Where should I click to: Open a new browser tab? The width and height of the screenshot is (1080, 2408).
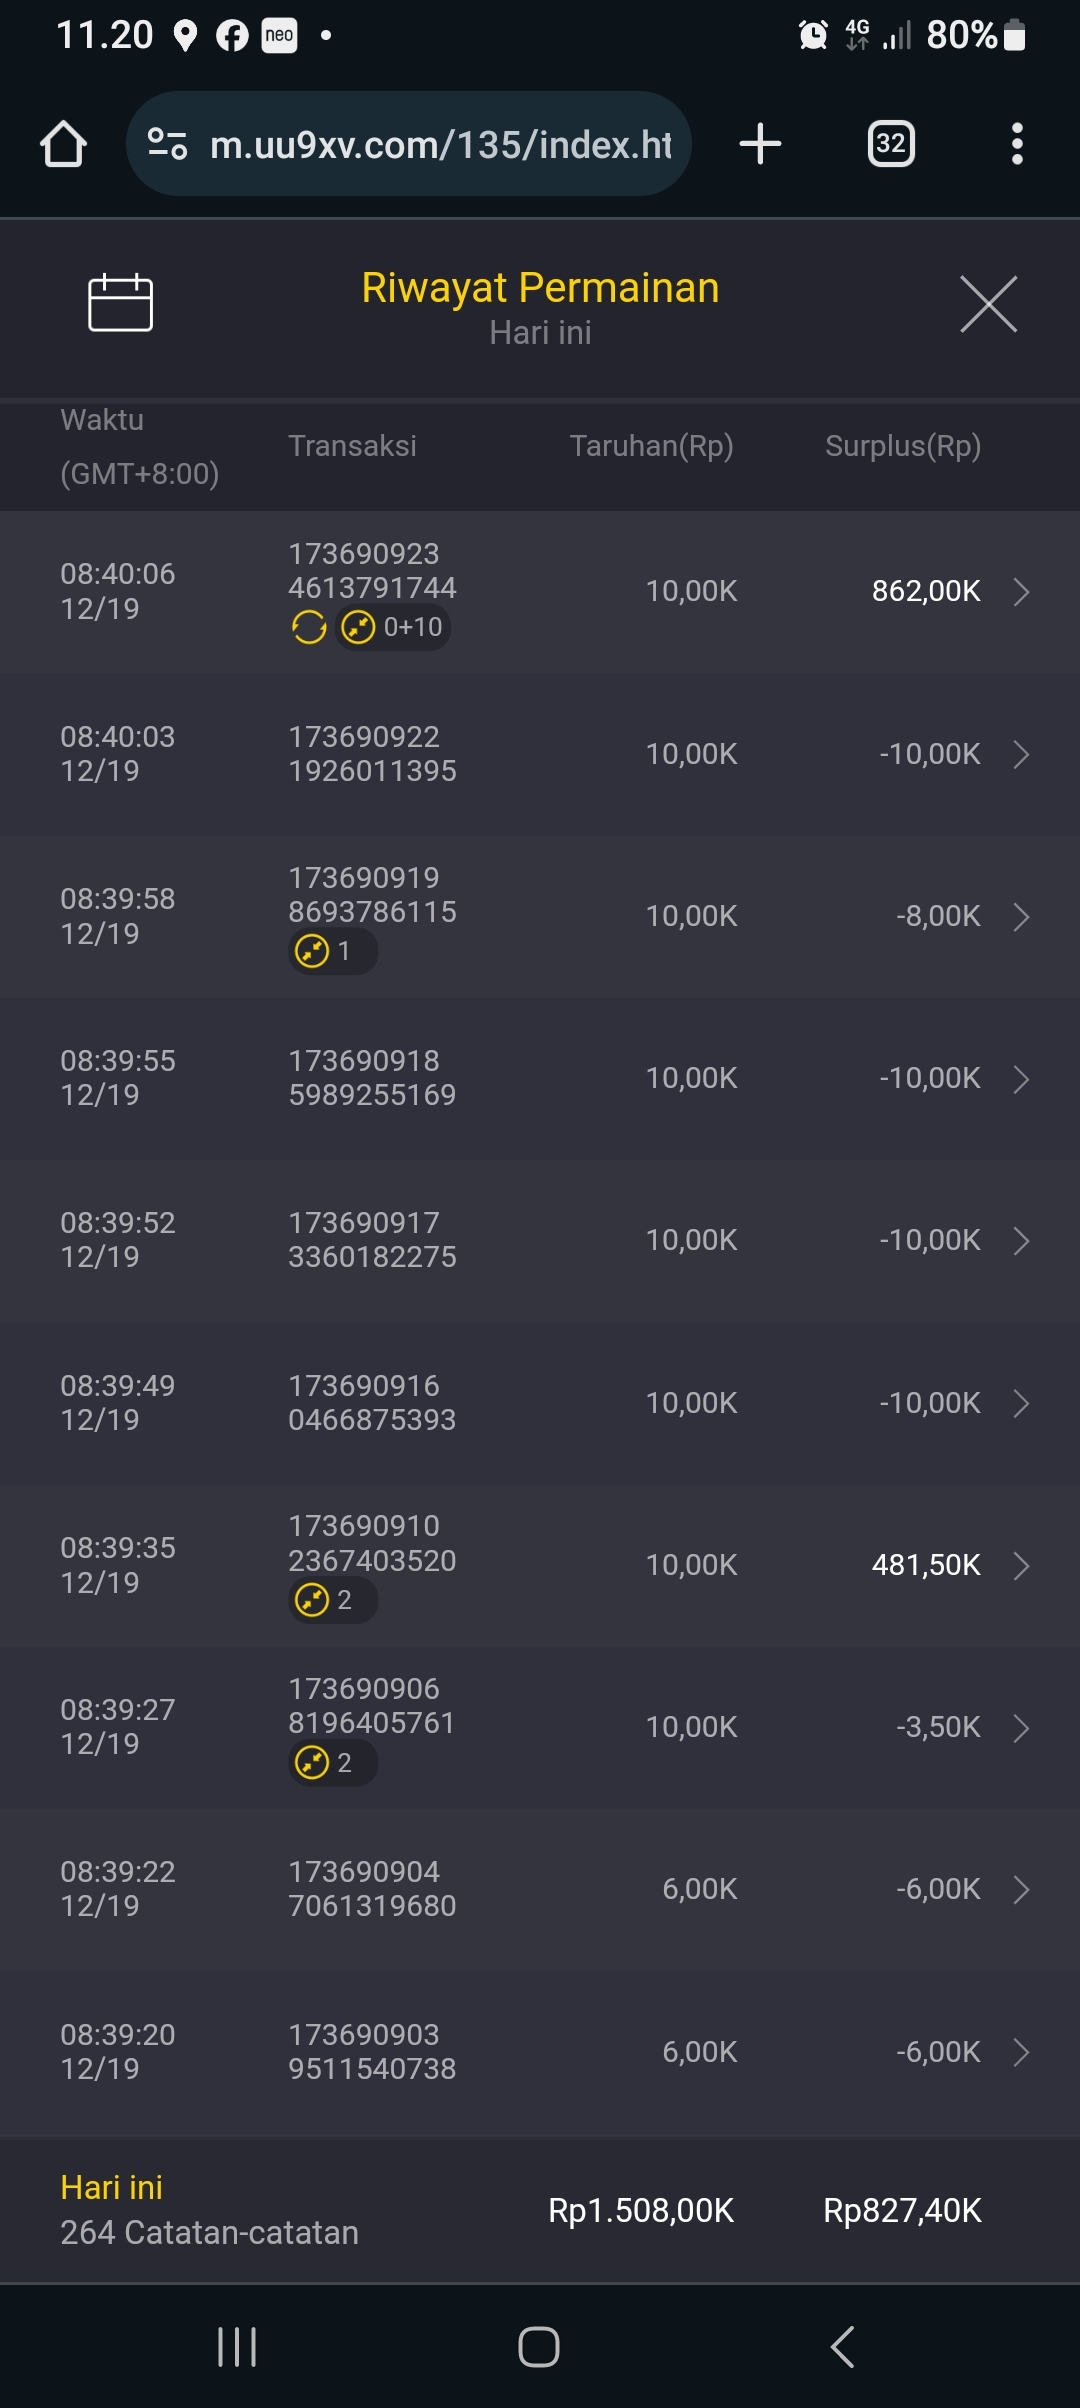[760, 144]
